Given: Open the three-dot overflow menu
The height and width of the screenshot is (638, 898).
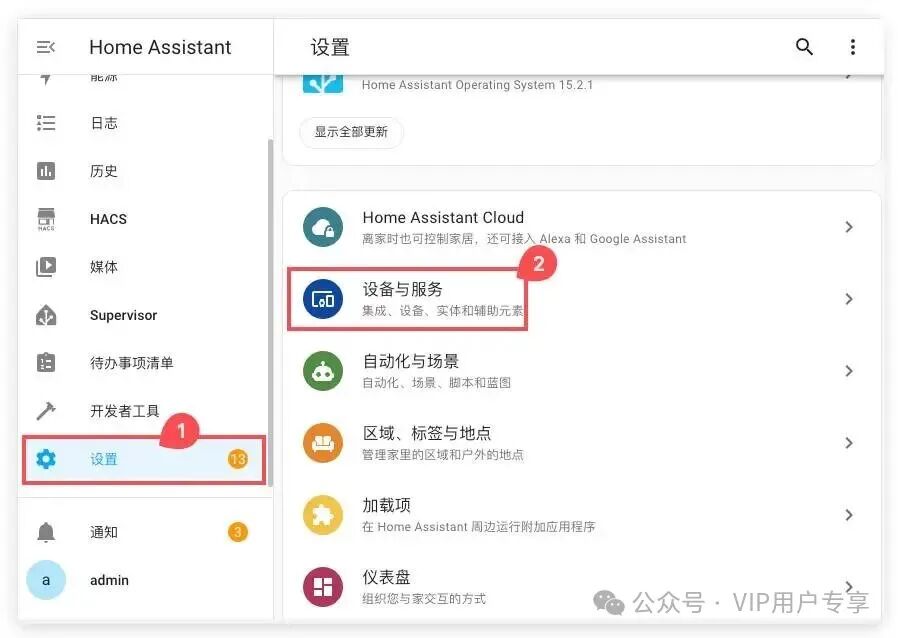Looking at the screenshot, I should 853,47.
